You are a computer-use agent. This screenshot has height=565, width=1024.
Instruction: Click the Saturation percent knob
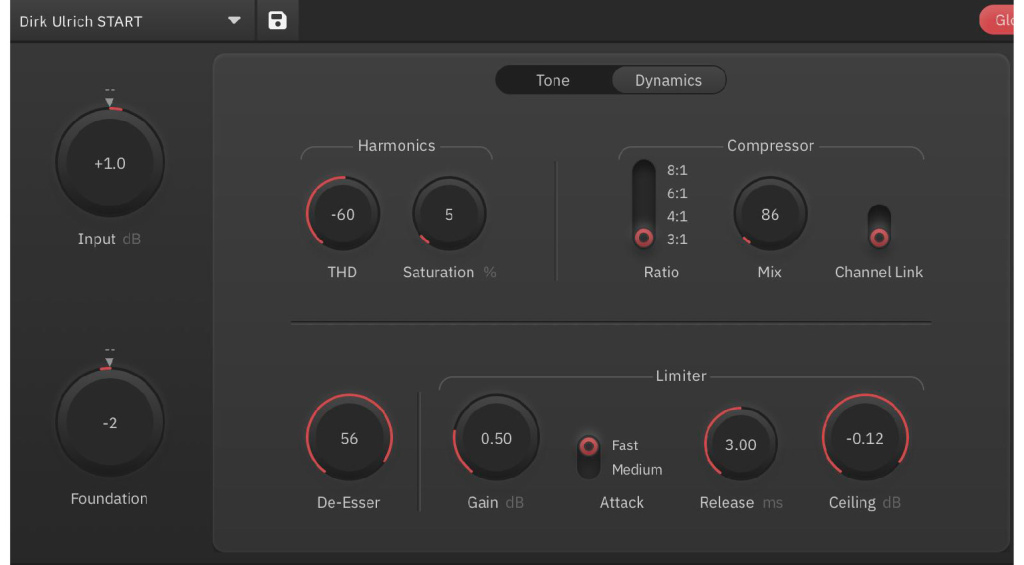coord(449,215)
